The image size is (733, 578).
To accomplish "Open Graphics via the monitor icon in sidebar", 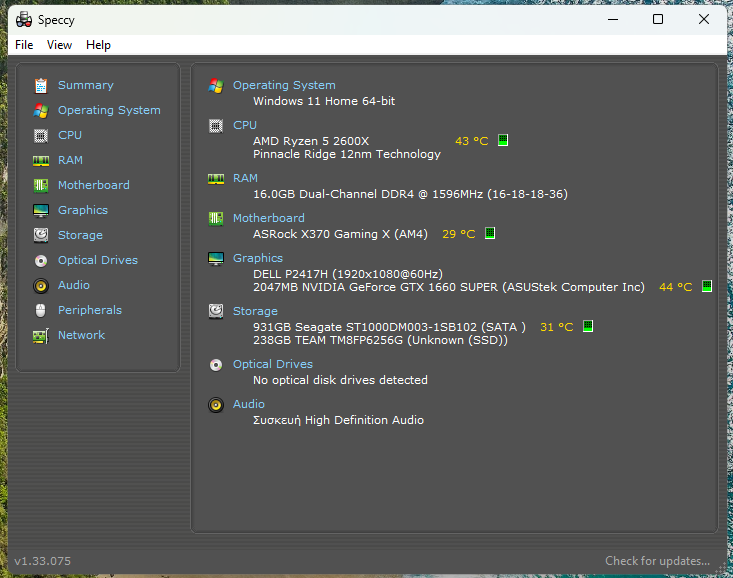I will pos(41,211).
